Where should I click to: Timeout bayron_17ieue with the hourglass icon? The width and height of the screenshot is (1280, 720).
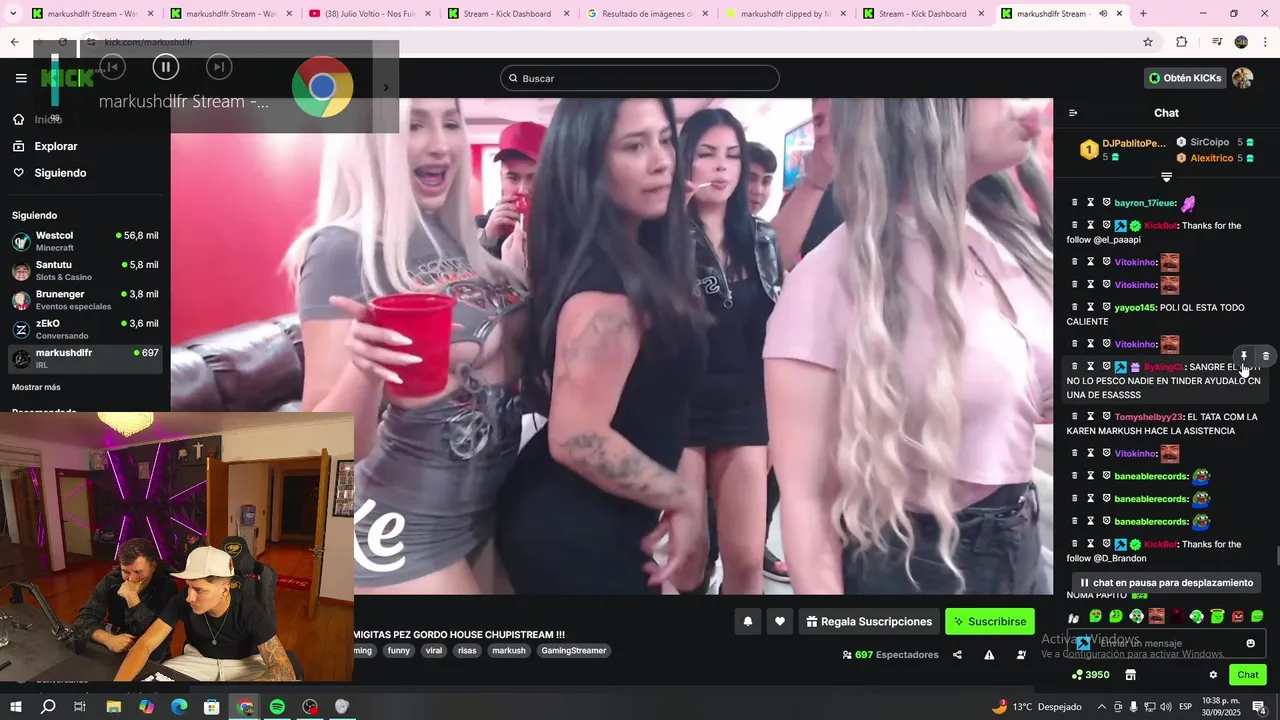click(x=1091, y=203)
